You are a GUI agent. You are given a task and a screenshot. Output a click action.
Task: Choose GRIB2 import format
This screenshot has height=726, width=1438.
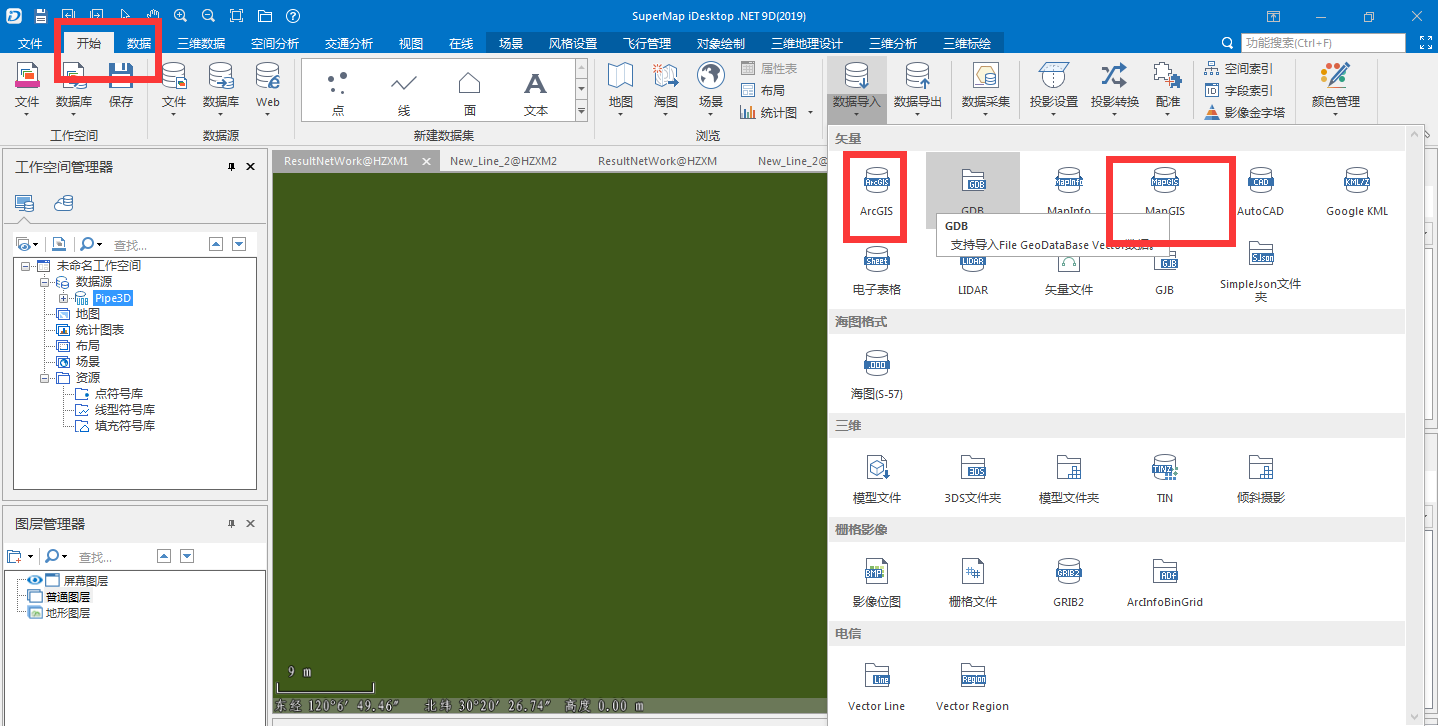(x=1068, y=582)
